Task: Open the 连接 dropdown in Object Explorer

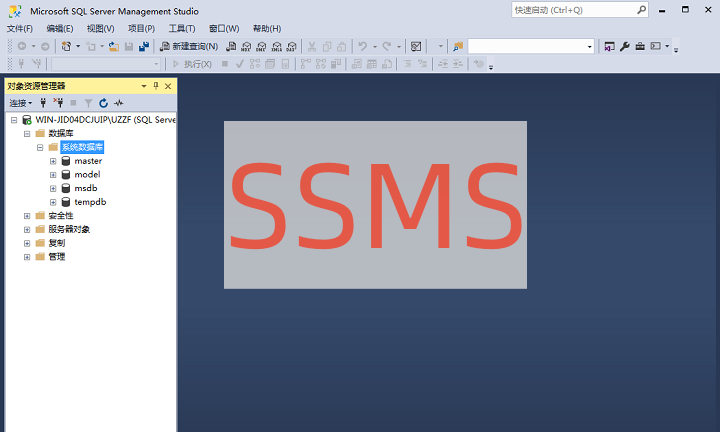Action: point(21,103)
